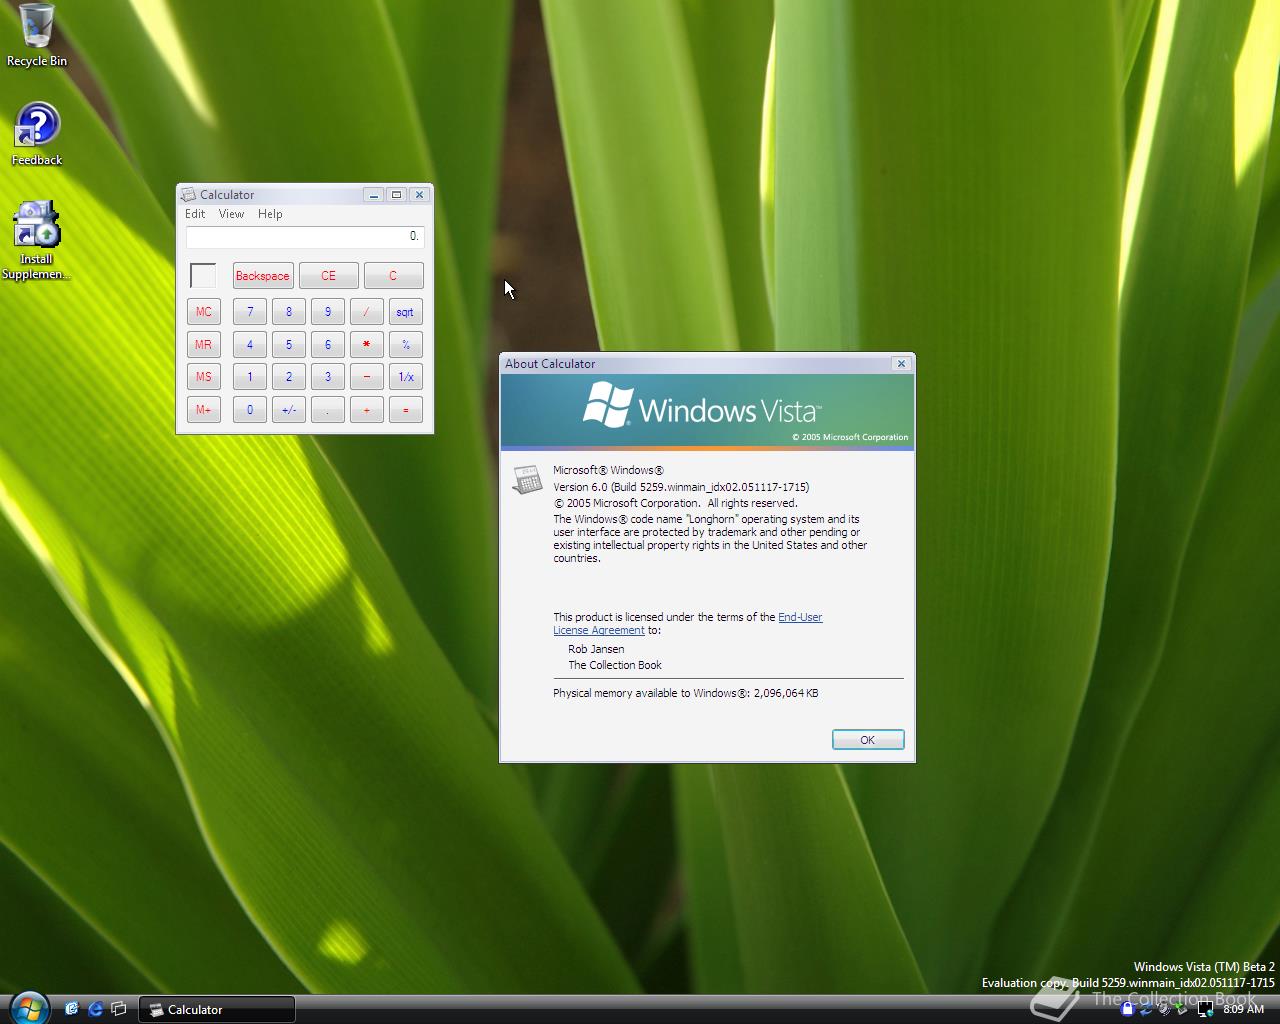
Task: Click the tray icon right of sync arrows
Action: coord(1166,1009)
